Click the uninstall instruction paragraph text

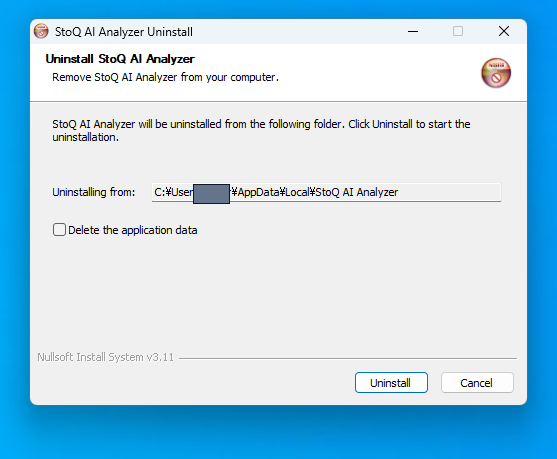click(261, 130)
